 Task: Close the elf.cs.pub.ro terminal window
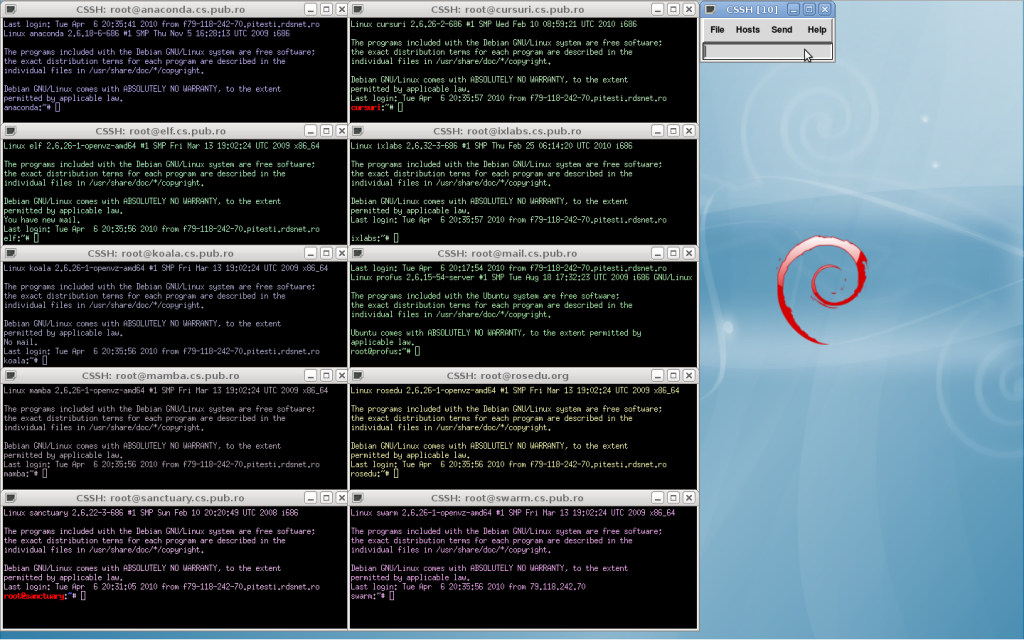click(x=342, y=131)
